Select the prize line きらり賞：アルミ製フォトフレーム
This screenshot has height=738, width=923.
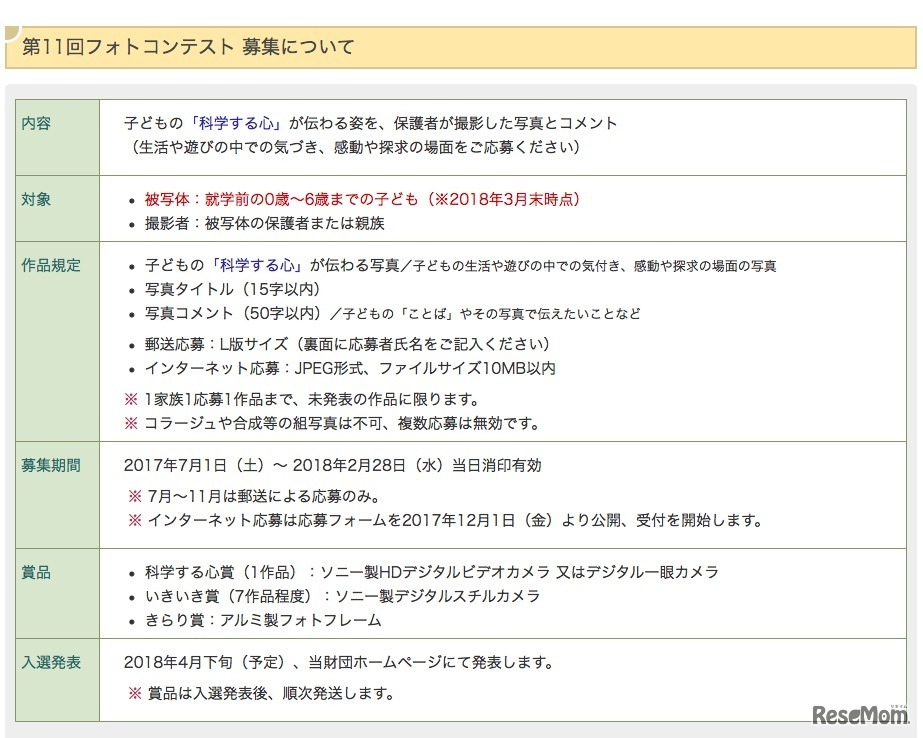[263, 620]
